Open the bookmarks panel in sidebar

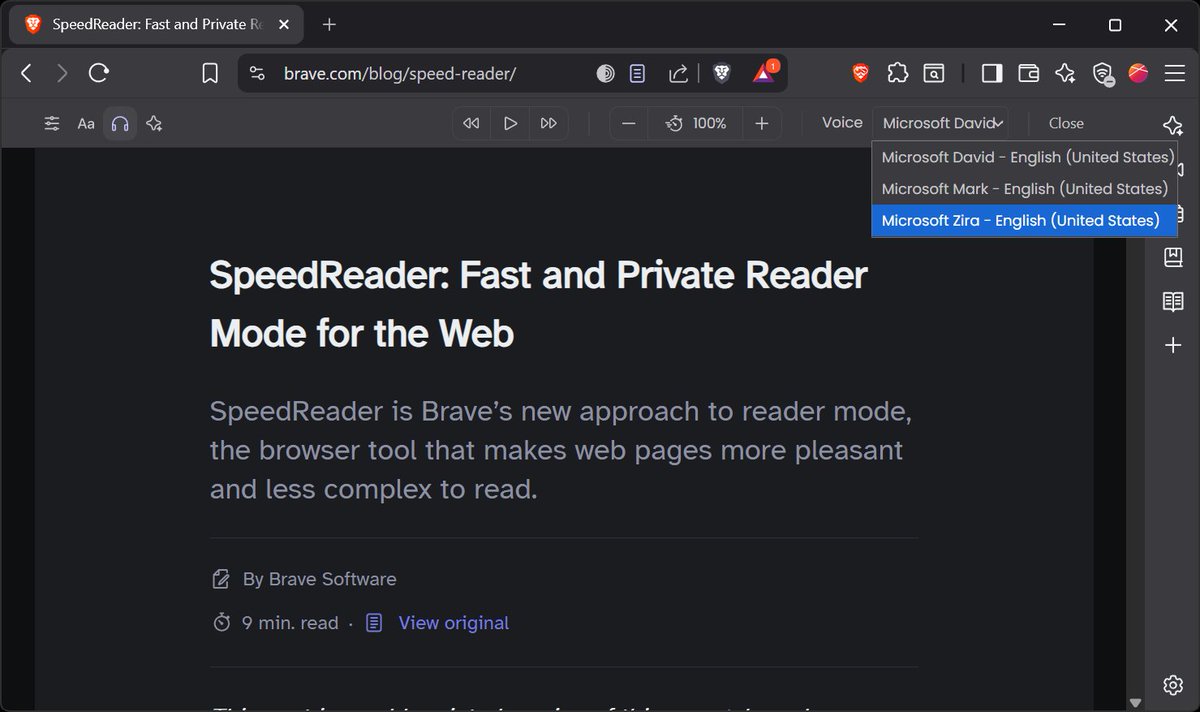click(1173, 258)
